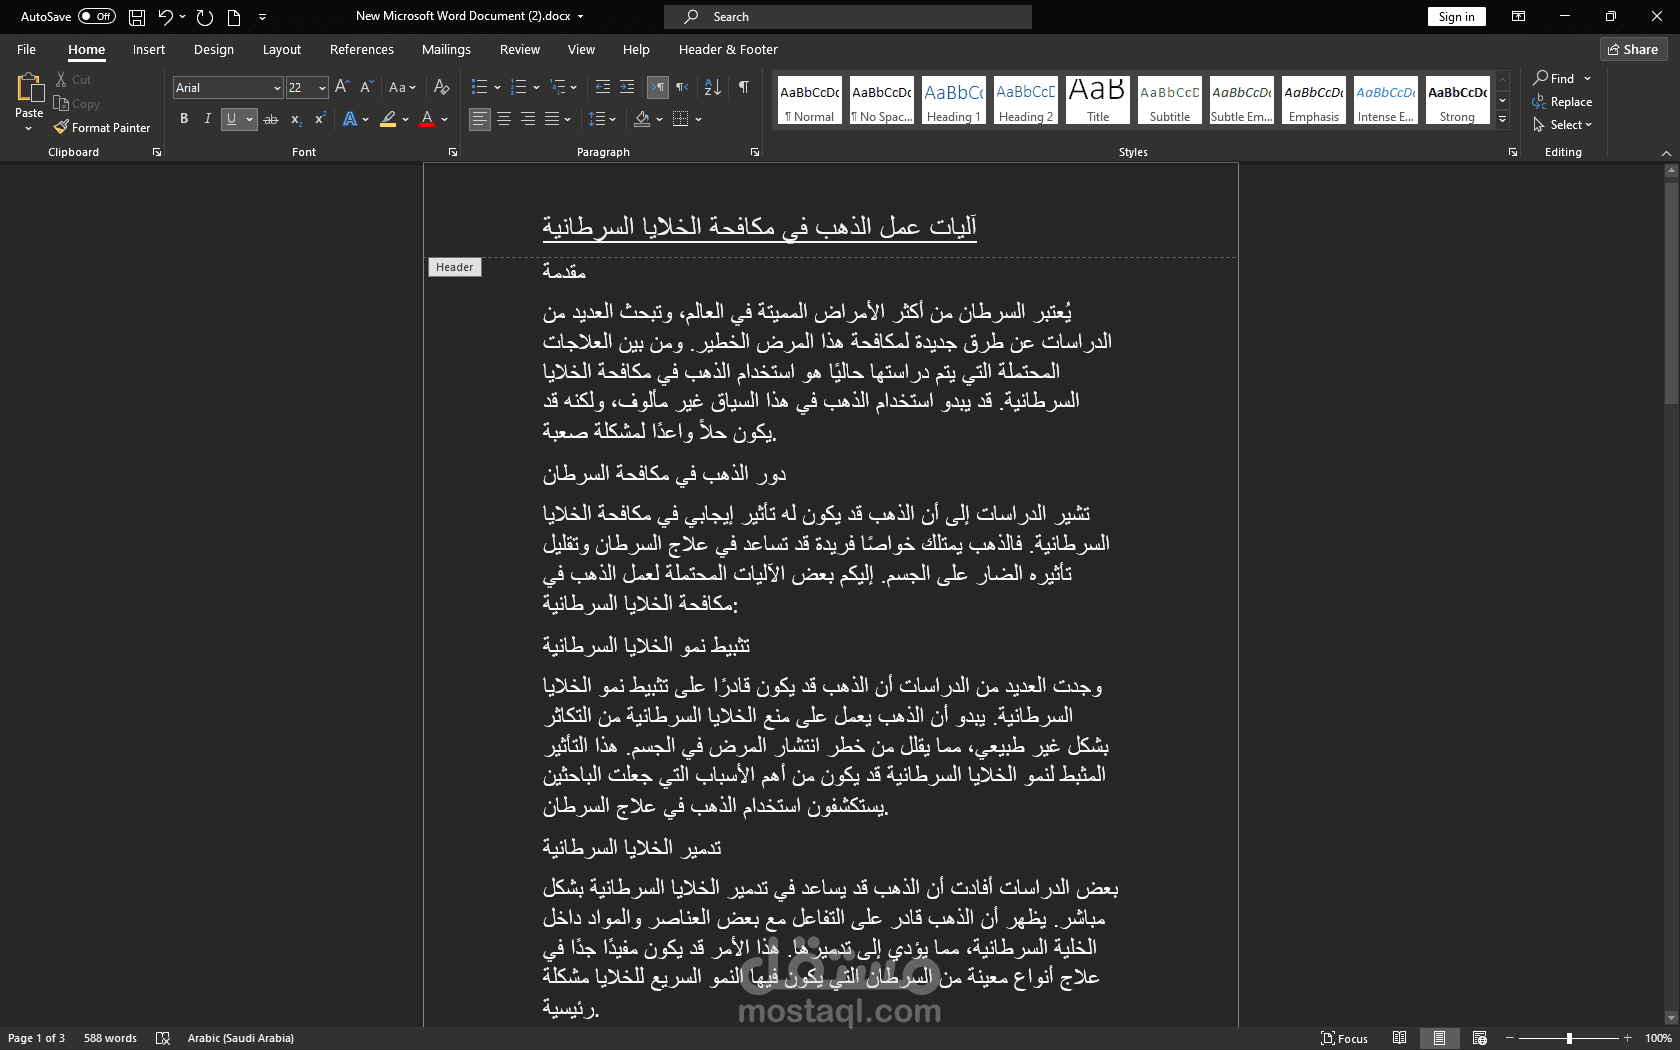The width and height of the screenshot is (1680, 1050).
Task: Open Bullets list dropdown
Action: tap(497, 88)
